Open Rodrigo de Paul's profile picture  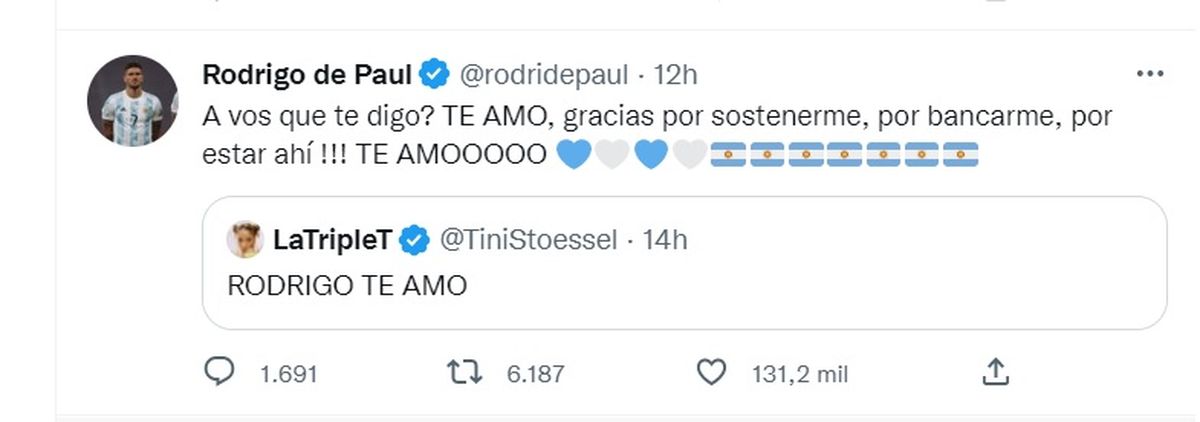[x=132, y=101]
